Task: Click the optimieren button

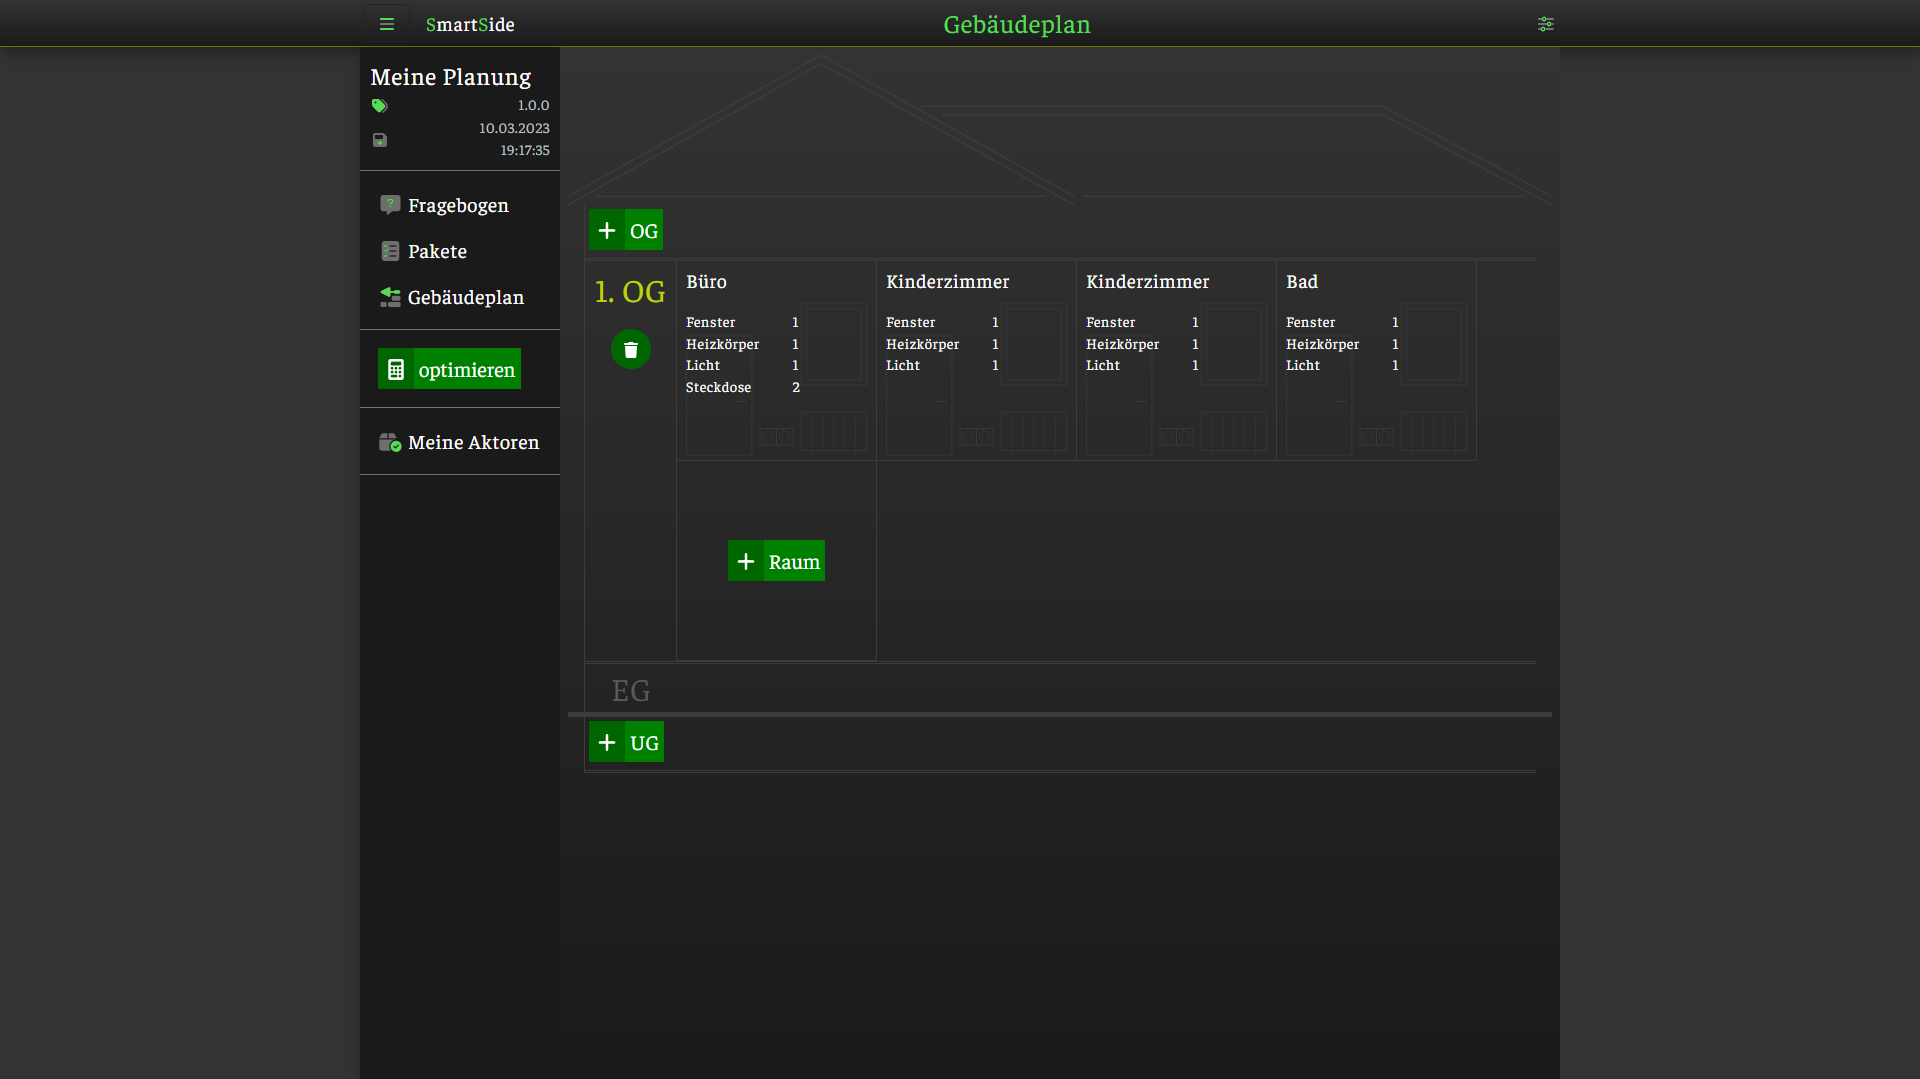Action: pos(450,369)
